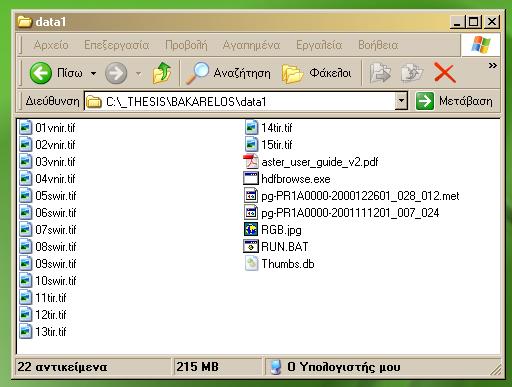Open the Προβολή menu

point(186,45)
